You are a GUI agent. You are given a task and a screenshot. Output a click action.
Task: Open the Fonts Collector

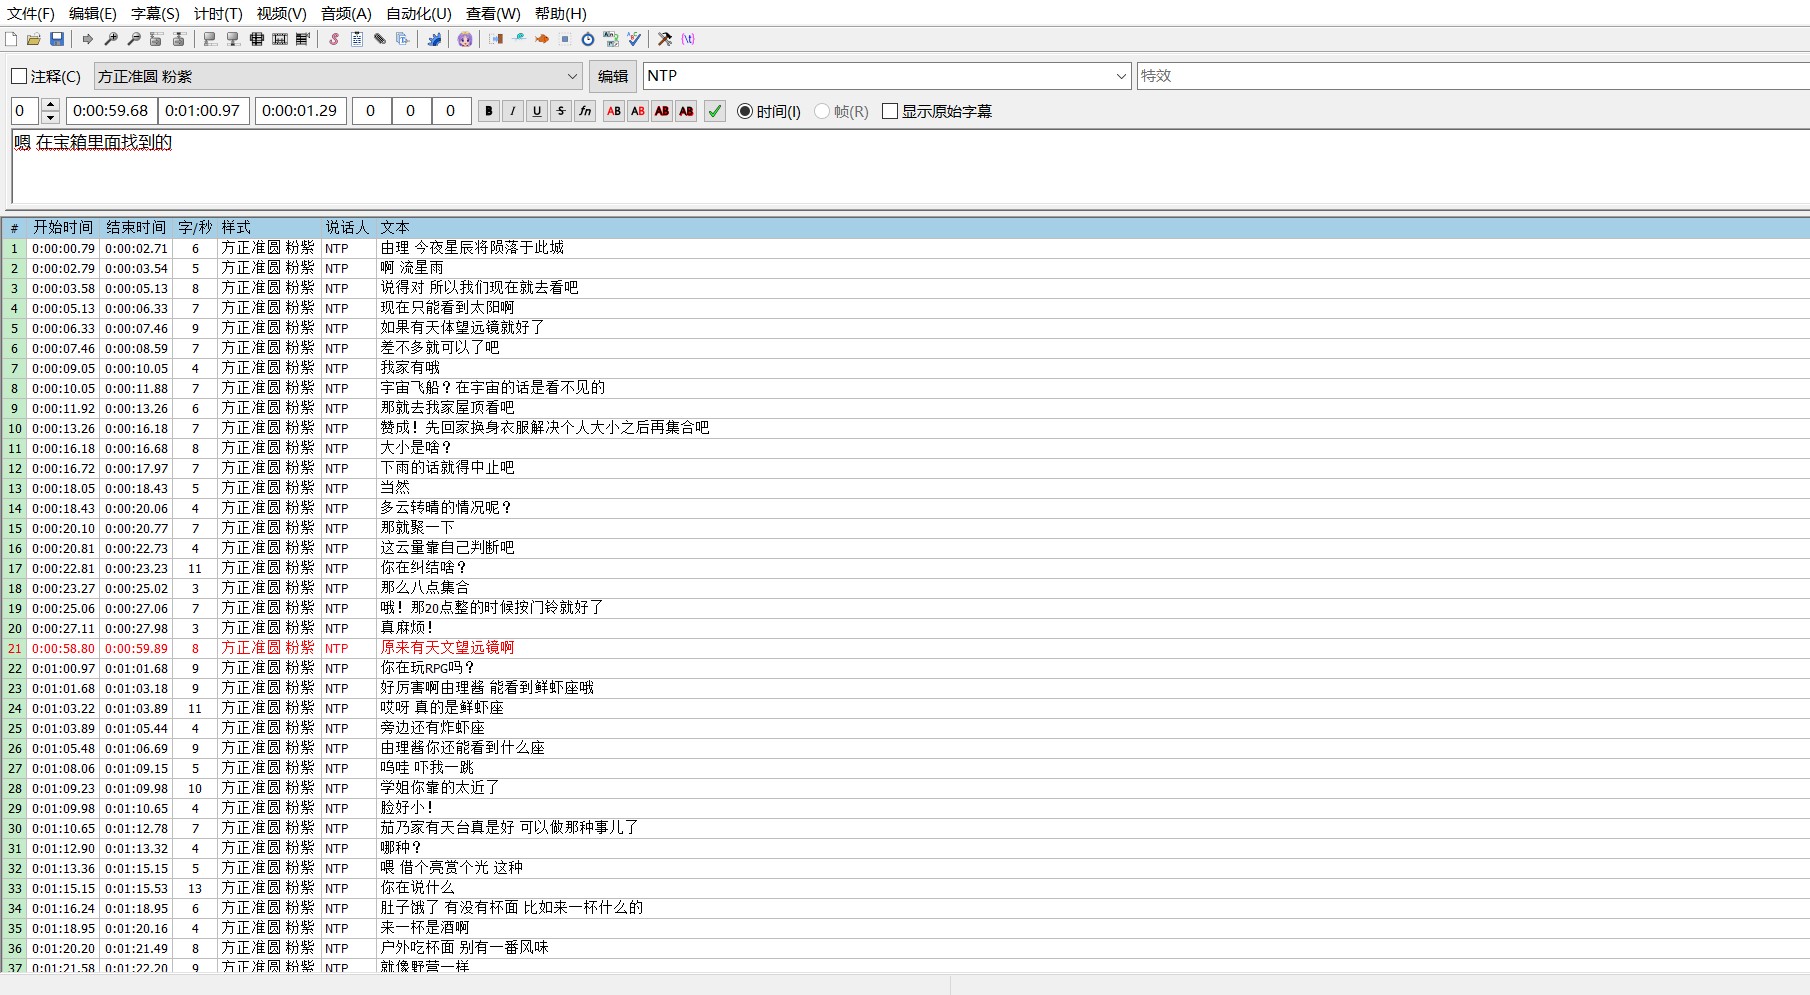pyautogui.click(x=403, y=39)
